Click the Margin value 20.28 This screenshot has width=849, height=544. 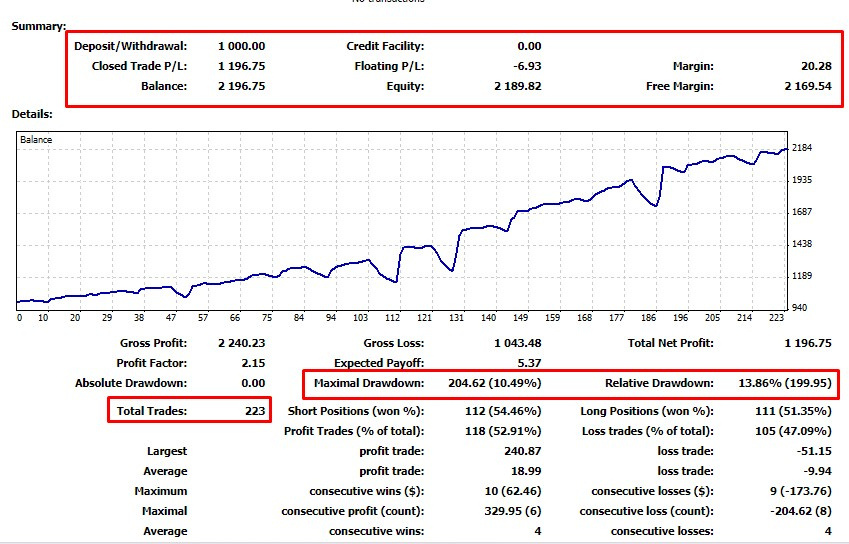(816, 66)
